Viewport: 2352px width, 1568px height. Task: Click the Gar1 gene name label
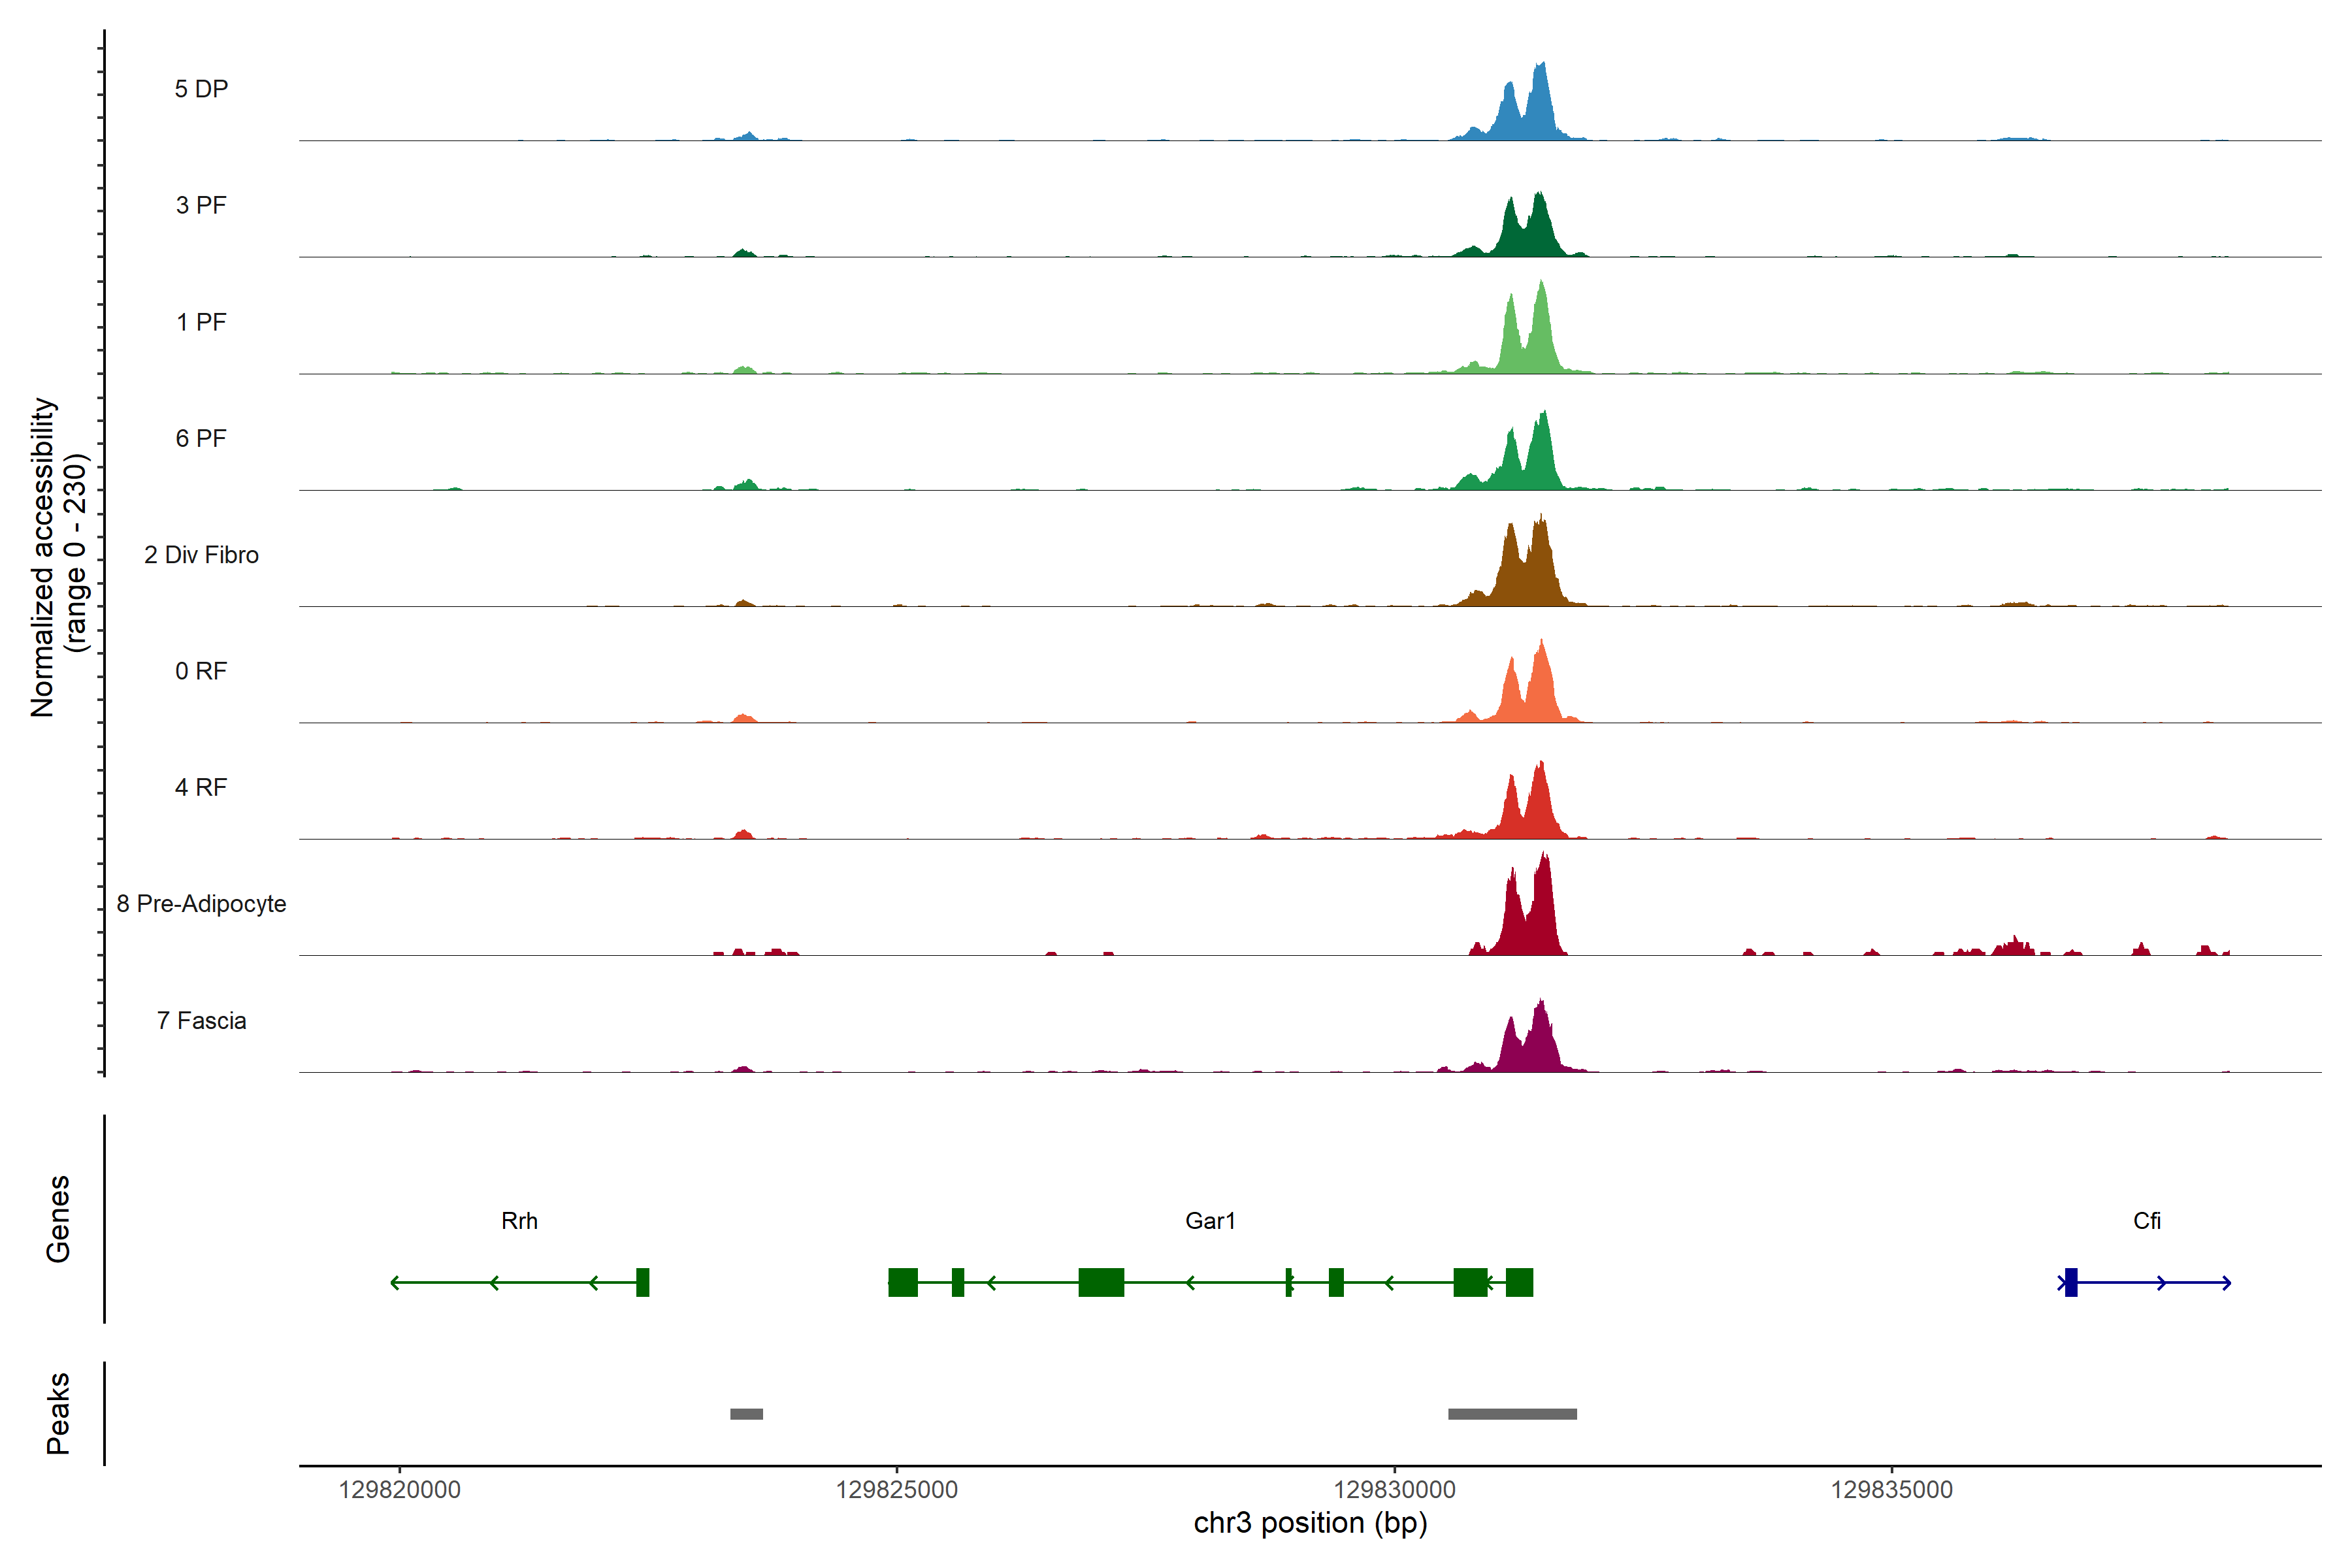[x=1210, y=1221]
